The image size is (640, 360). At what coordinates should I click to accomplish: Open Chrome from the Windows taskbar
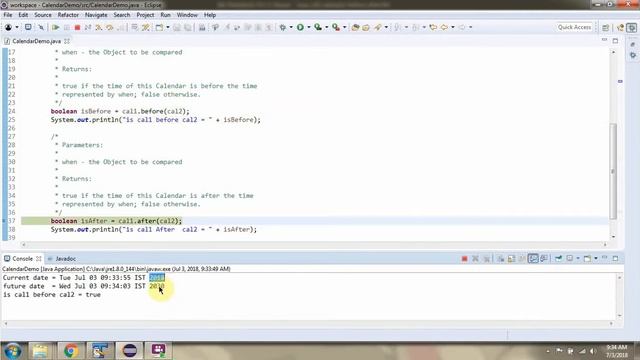pos(71,351)
